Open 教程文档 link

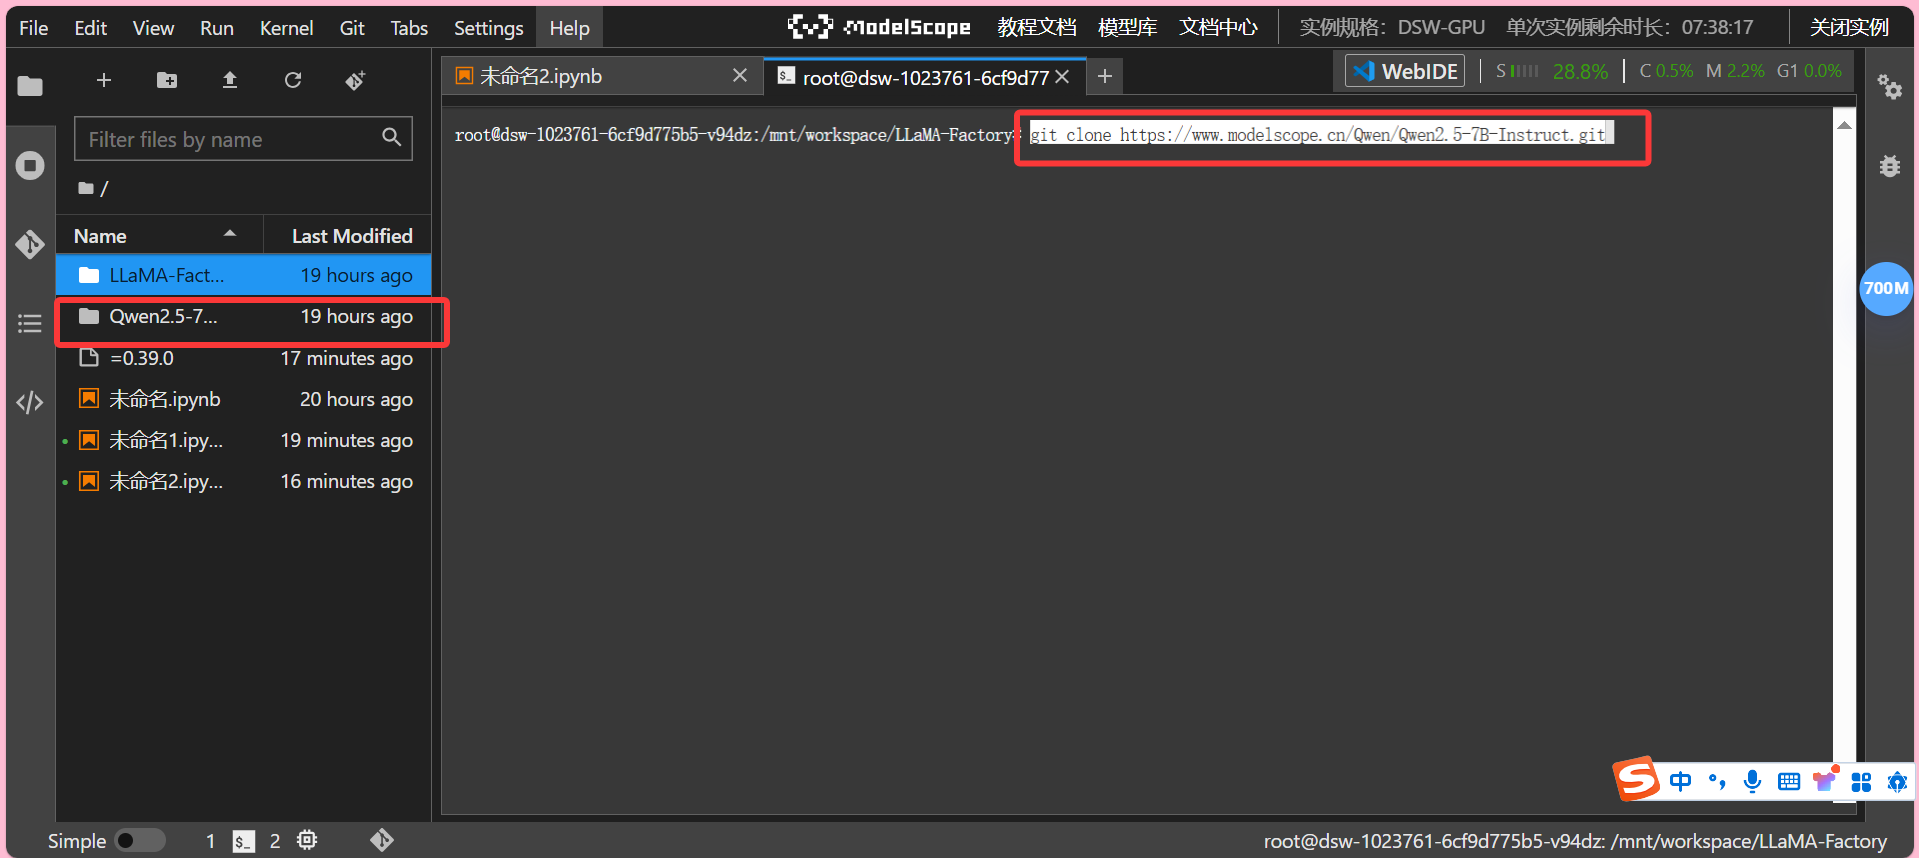pos(1037,27)
